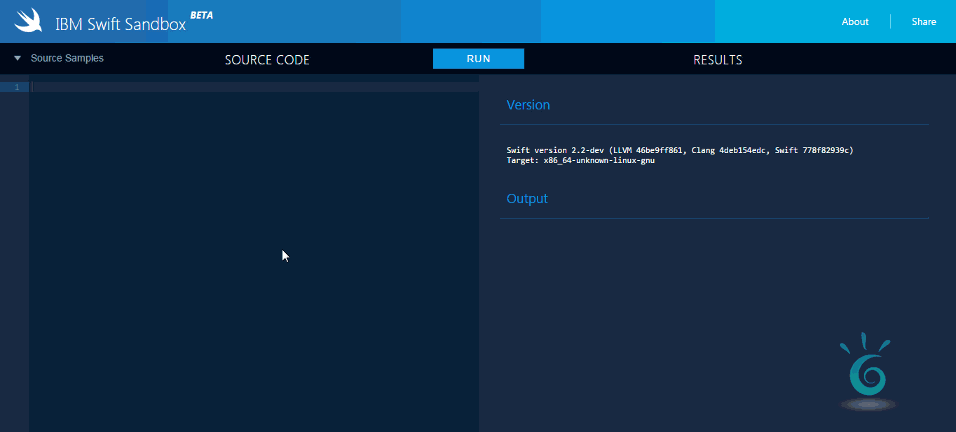Image resolution: width=956 pixels, height=432 pixels.
Task: Click the teal spiral splash logo
Action: click(868, 370)
